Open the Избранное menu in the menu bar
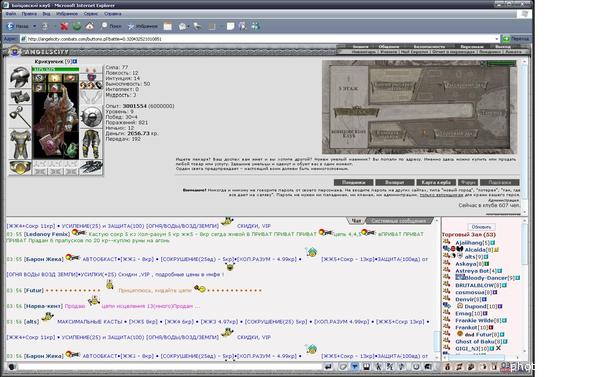 67,14
